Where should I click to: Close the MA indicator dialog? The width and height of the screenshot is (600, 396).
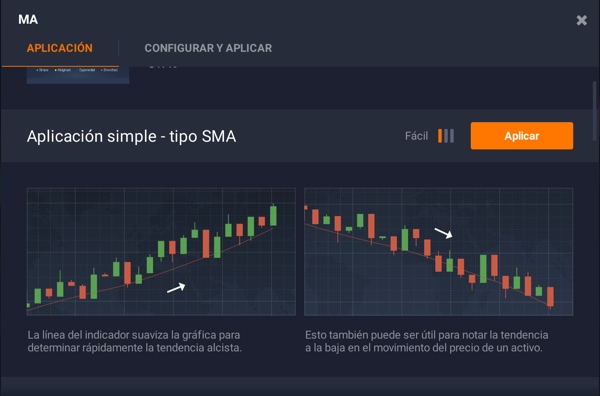(x=581, y=20)
